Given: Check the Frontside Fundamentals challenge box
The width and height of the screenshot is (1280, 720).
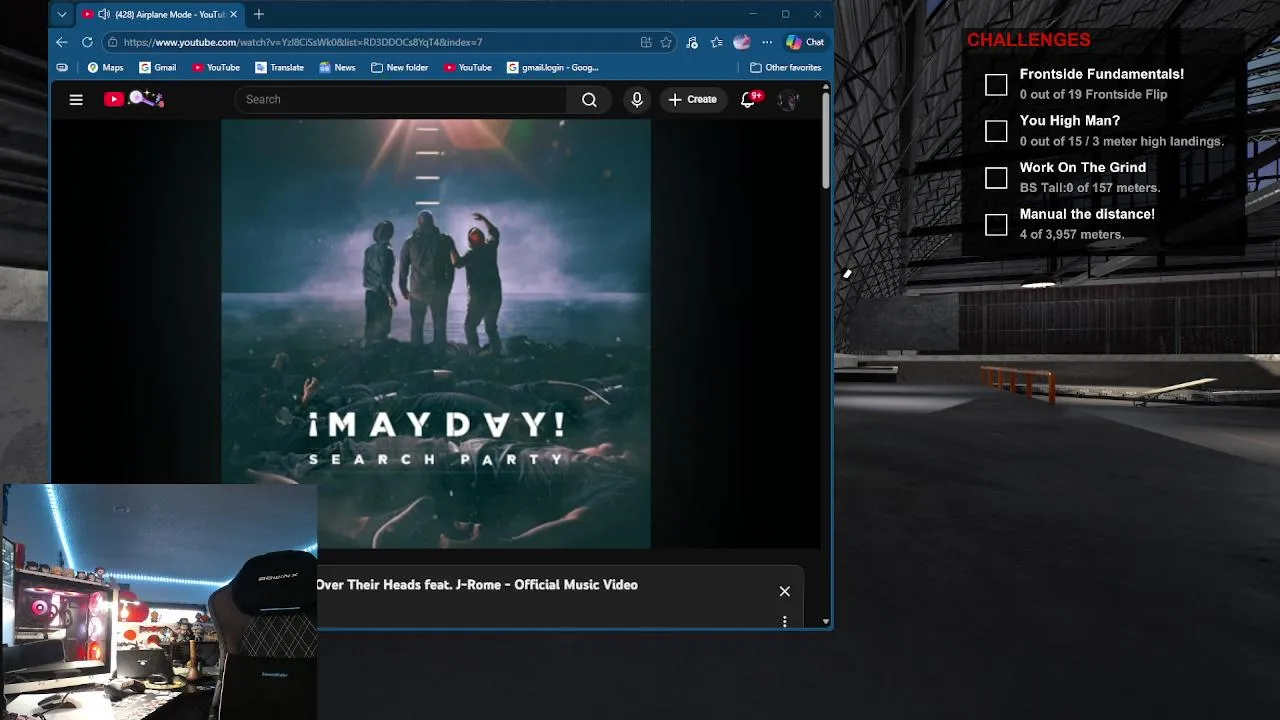Looking at the screenshot, I should 996,85.
